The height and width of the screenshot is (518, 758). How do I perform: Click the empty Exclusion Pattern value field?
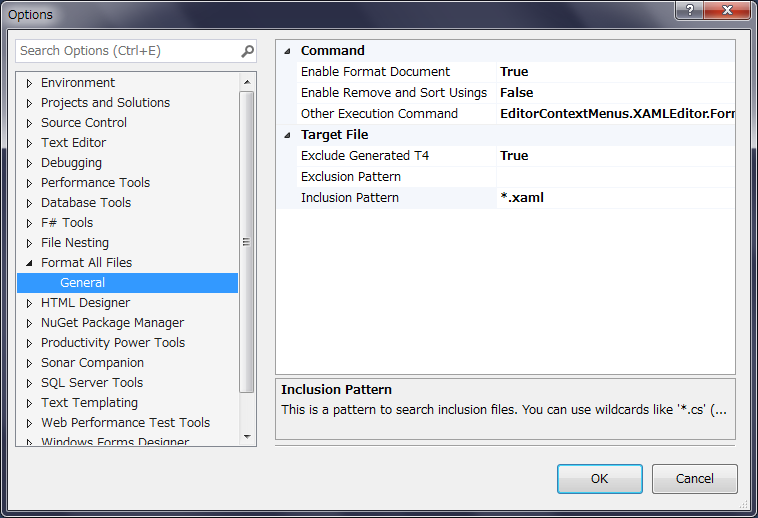(615, 177)
